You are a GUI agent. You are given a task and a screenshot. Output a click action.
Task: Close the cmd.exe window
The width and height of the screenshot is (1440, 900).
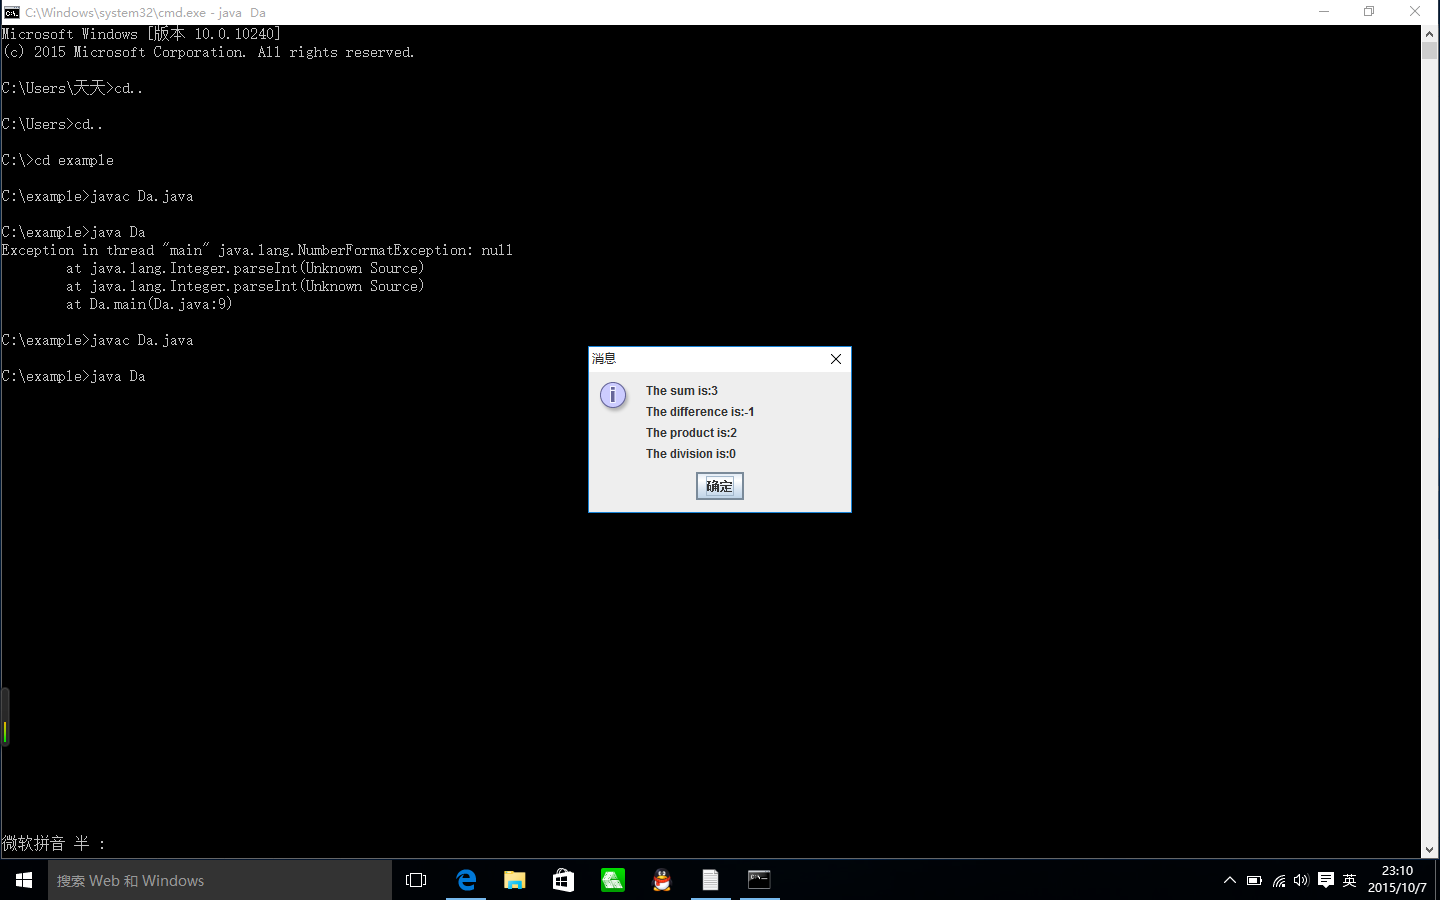click(x=1415, y=12)
